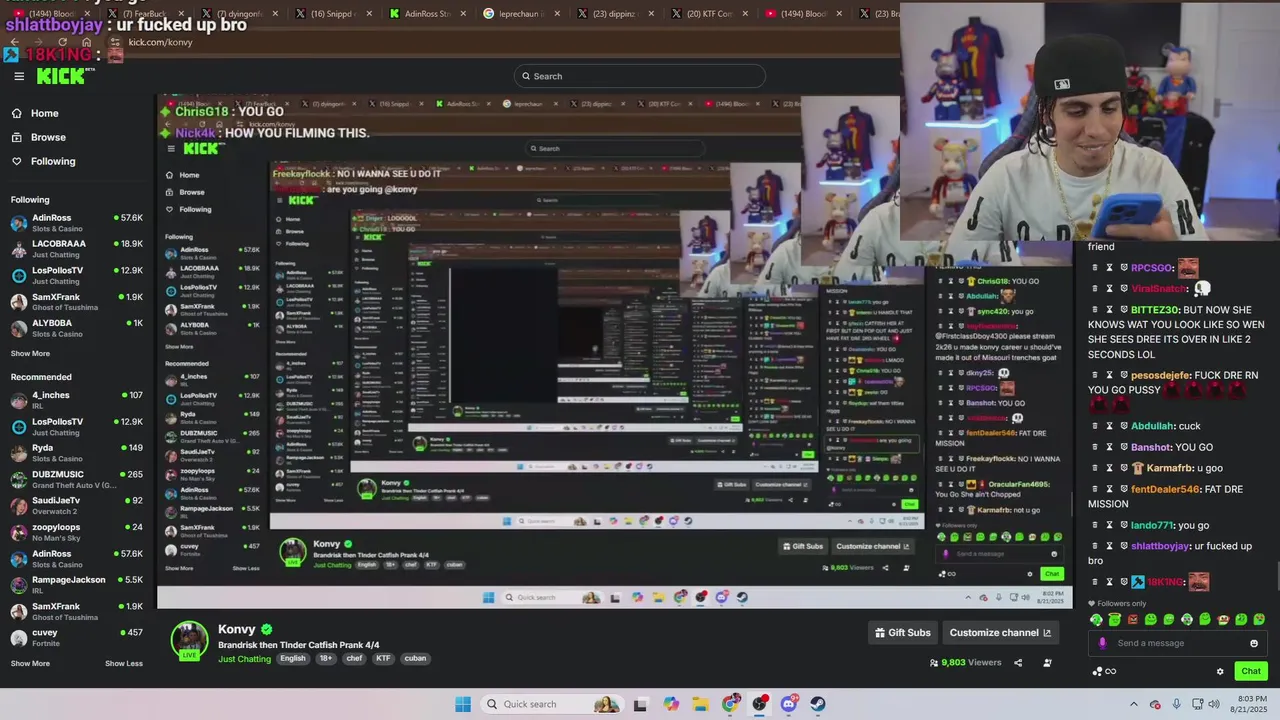Screen dimensions: 1280x720
Task: Open SaudiJaeTv recommended channel
Action: [77, 506]
